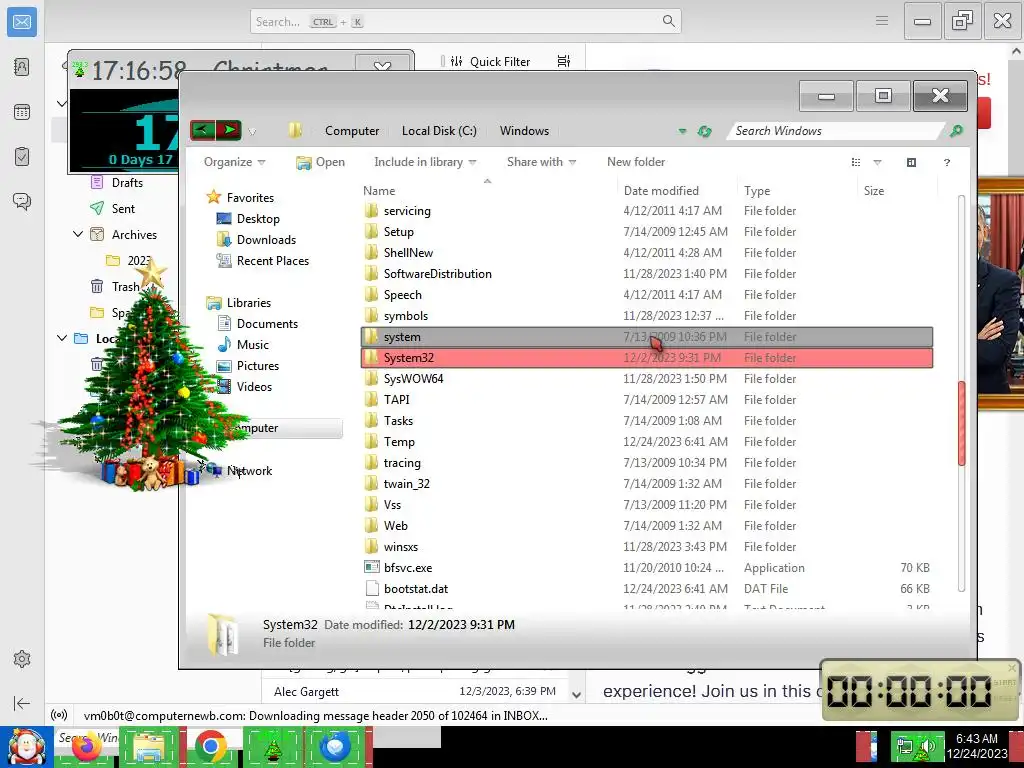This screenshot has height=768, width=1024.
Task: Open Thunderbird taskbar icon
Action: [x=336, y=746]
